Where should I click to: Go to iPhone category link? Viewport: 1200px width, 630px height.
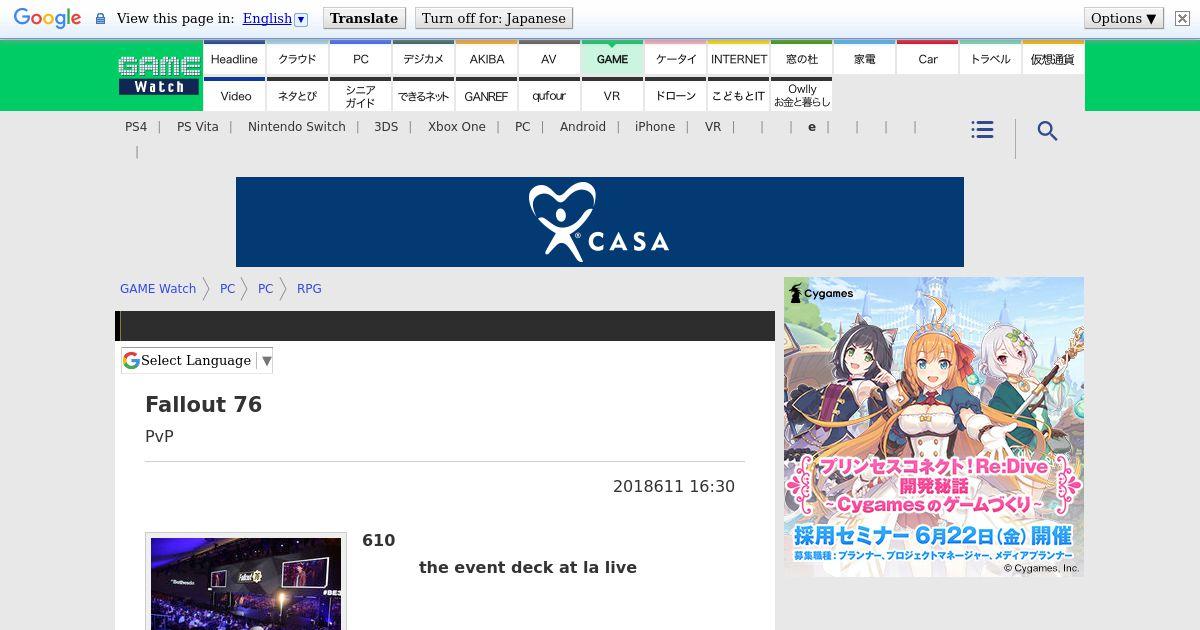tap(655, 127)
